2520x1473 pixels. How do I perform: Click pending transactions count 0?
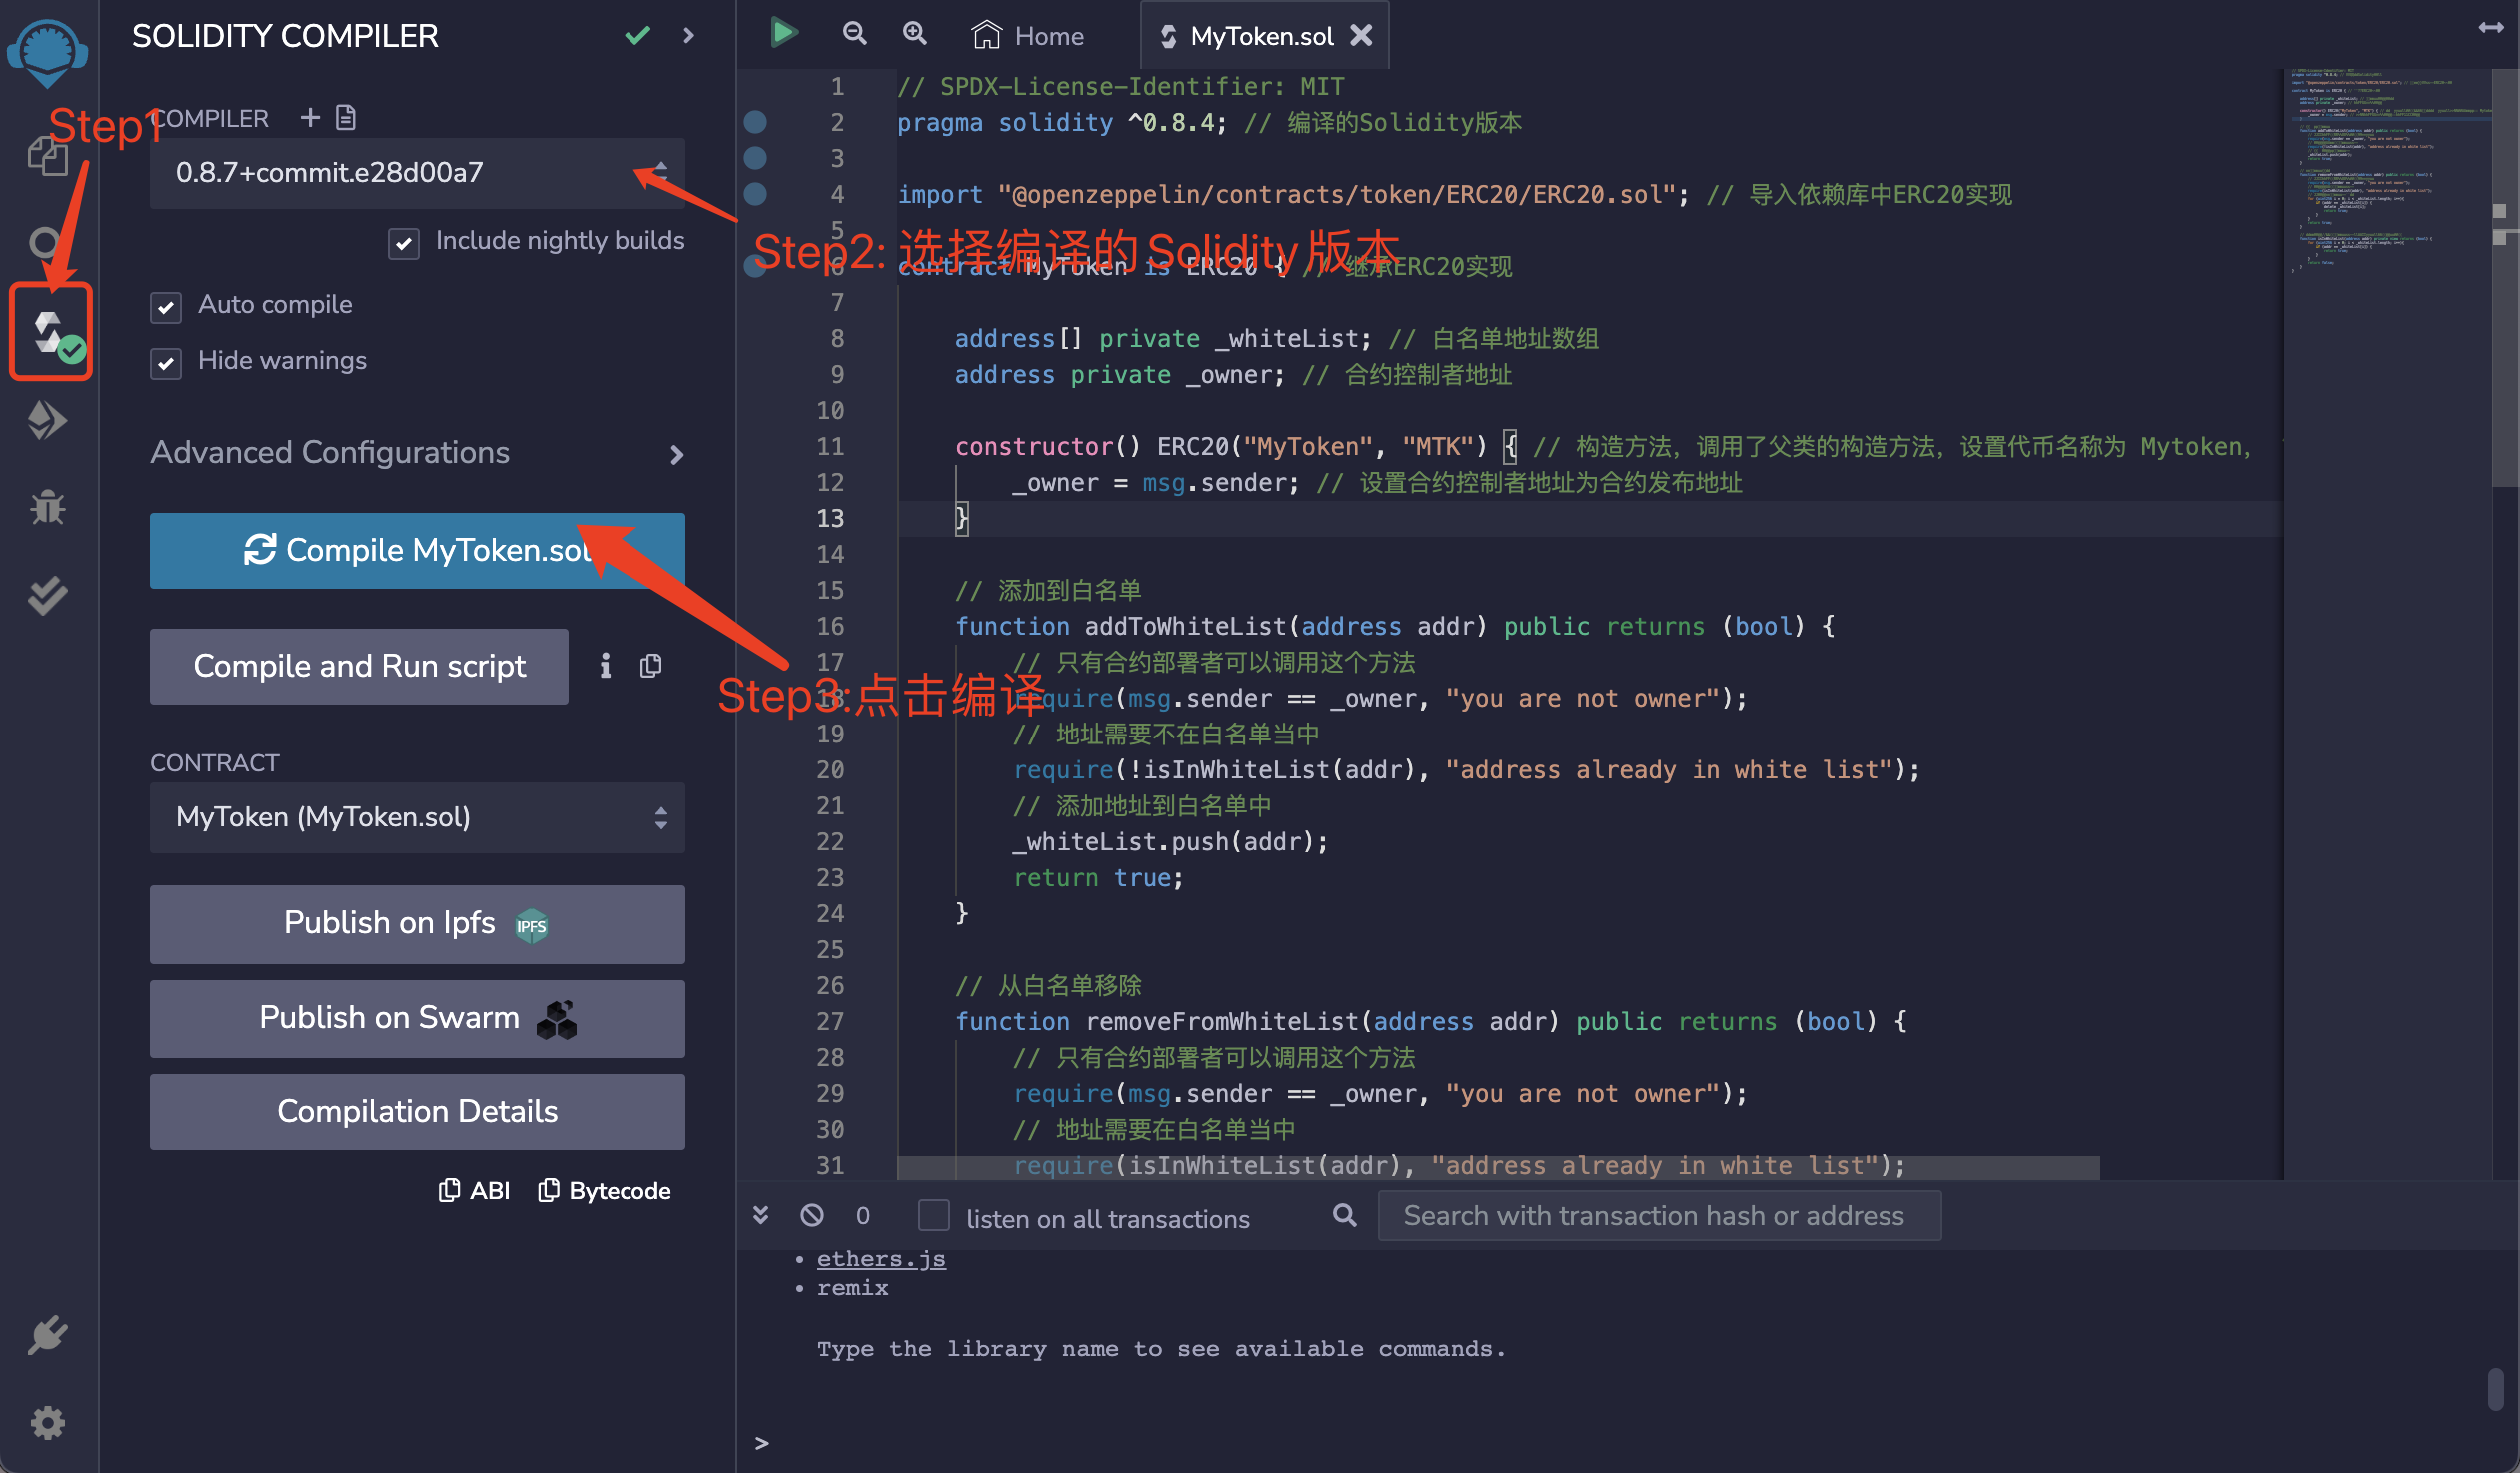pos(863,1216)
